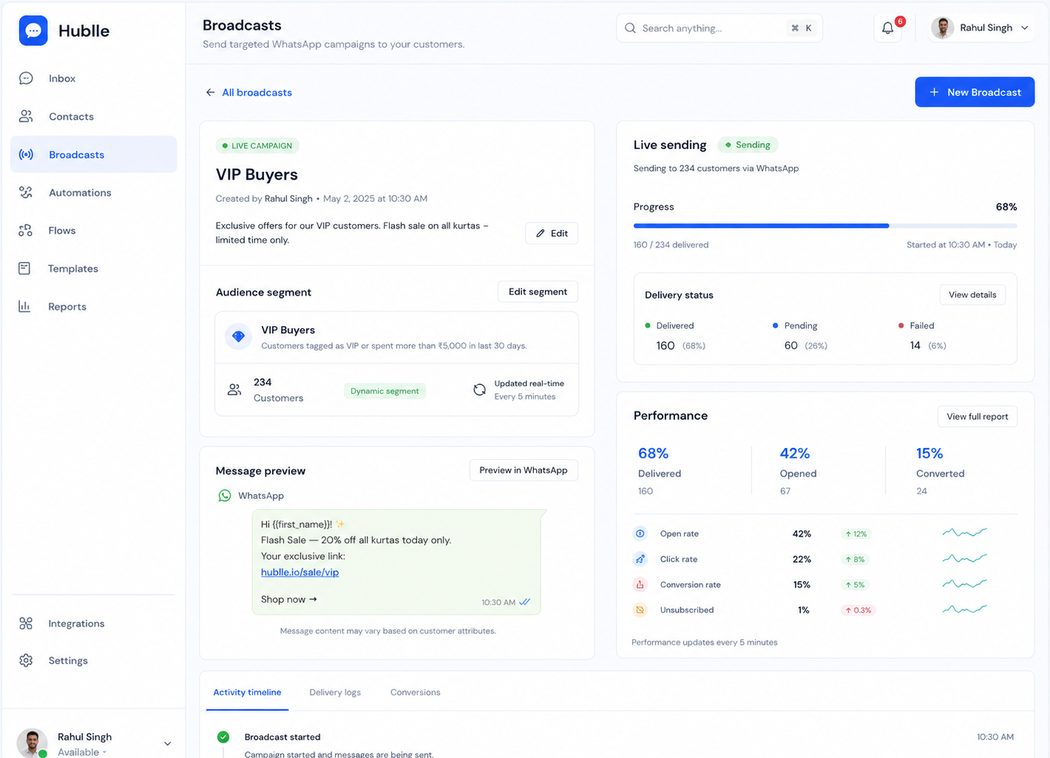This screenshot has width=1050, height=758.
Task: Click Preview in WhatsApp button
Action: pos(524,470)
